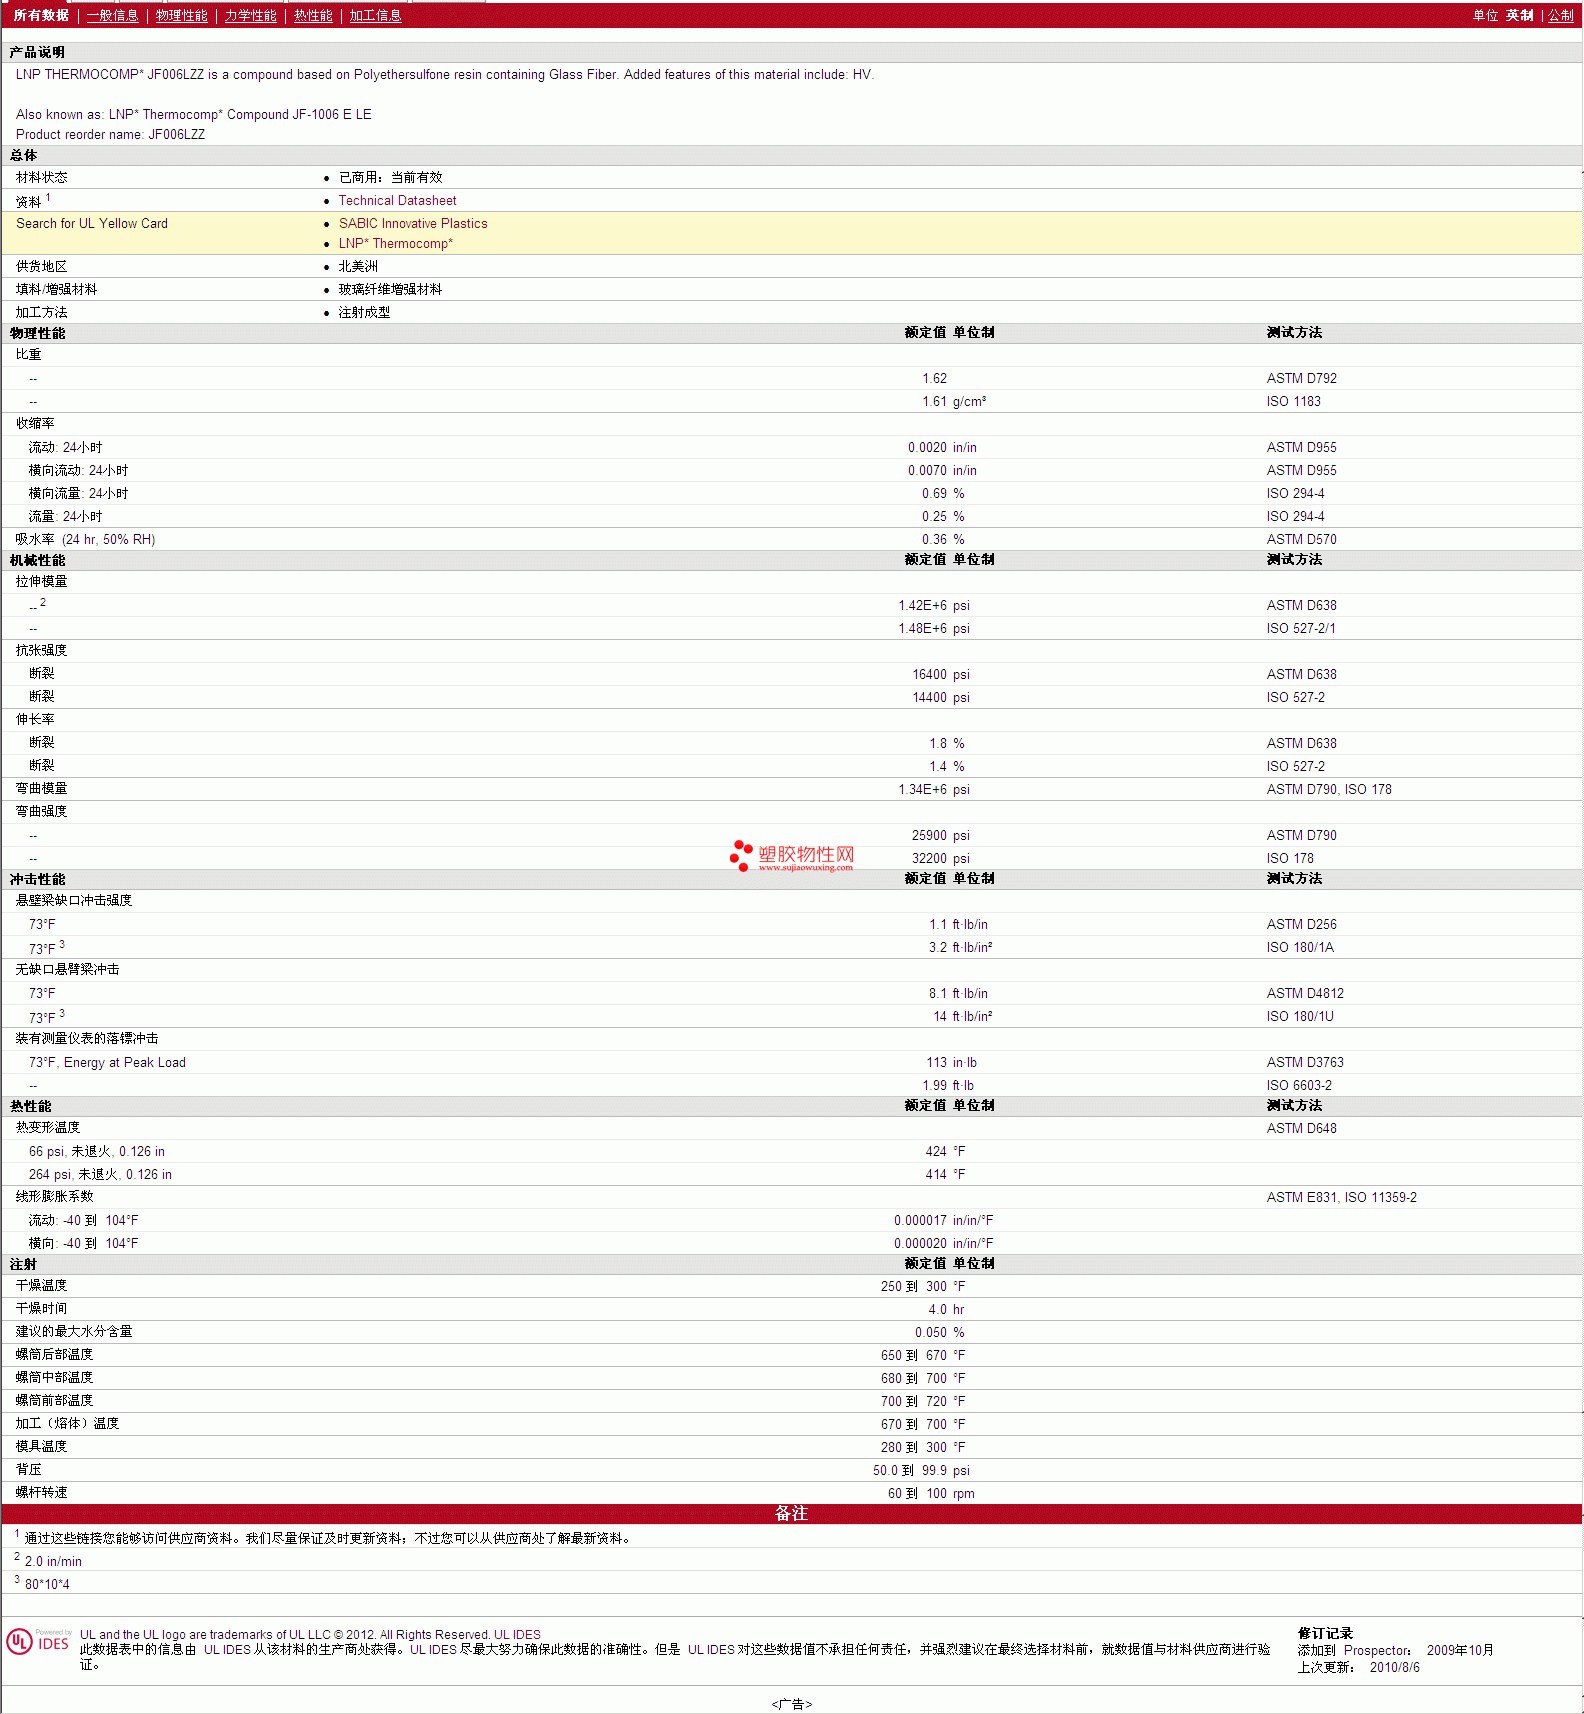This screenshot has width=1584, height=1714.
Task: Click ISO 1183 test method
Action: point(1293,401)
